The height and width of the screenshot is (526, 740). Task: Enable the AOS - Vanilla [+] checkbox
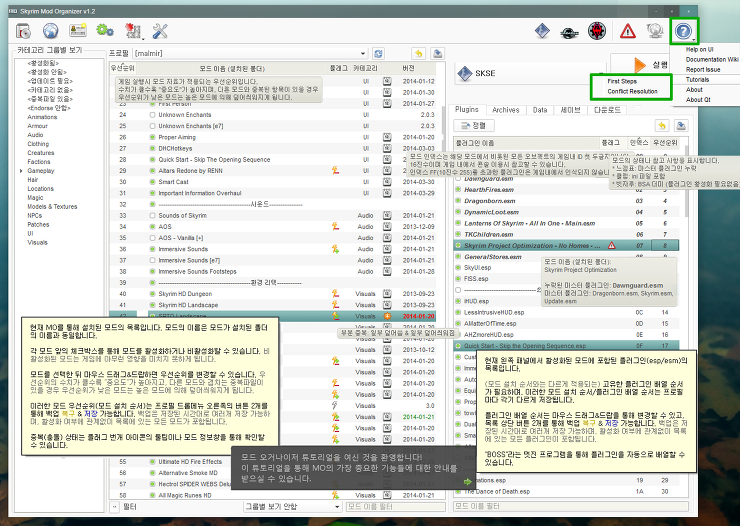152,238
